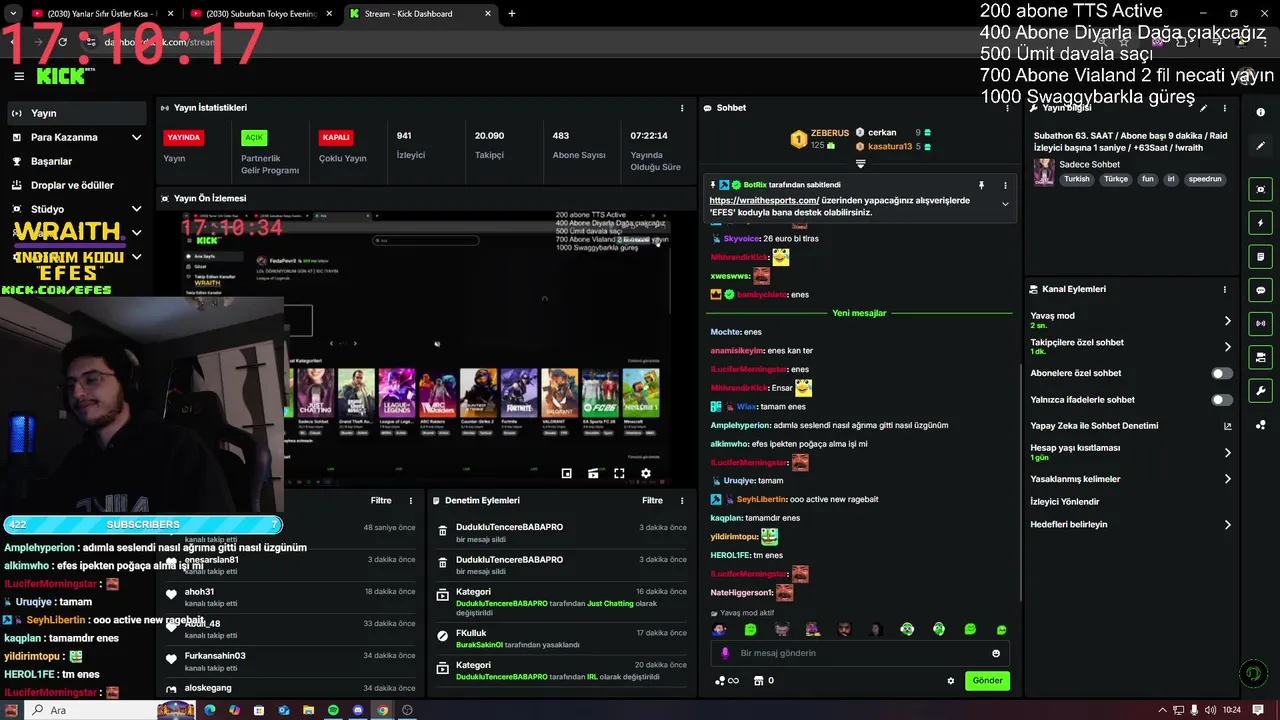The width and height of the screenshot is (1280, 720).
Task: Toggle Abonelere özel sohbet switch
Action: tap(1222, 373)
